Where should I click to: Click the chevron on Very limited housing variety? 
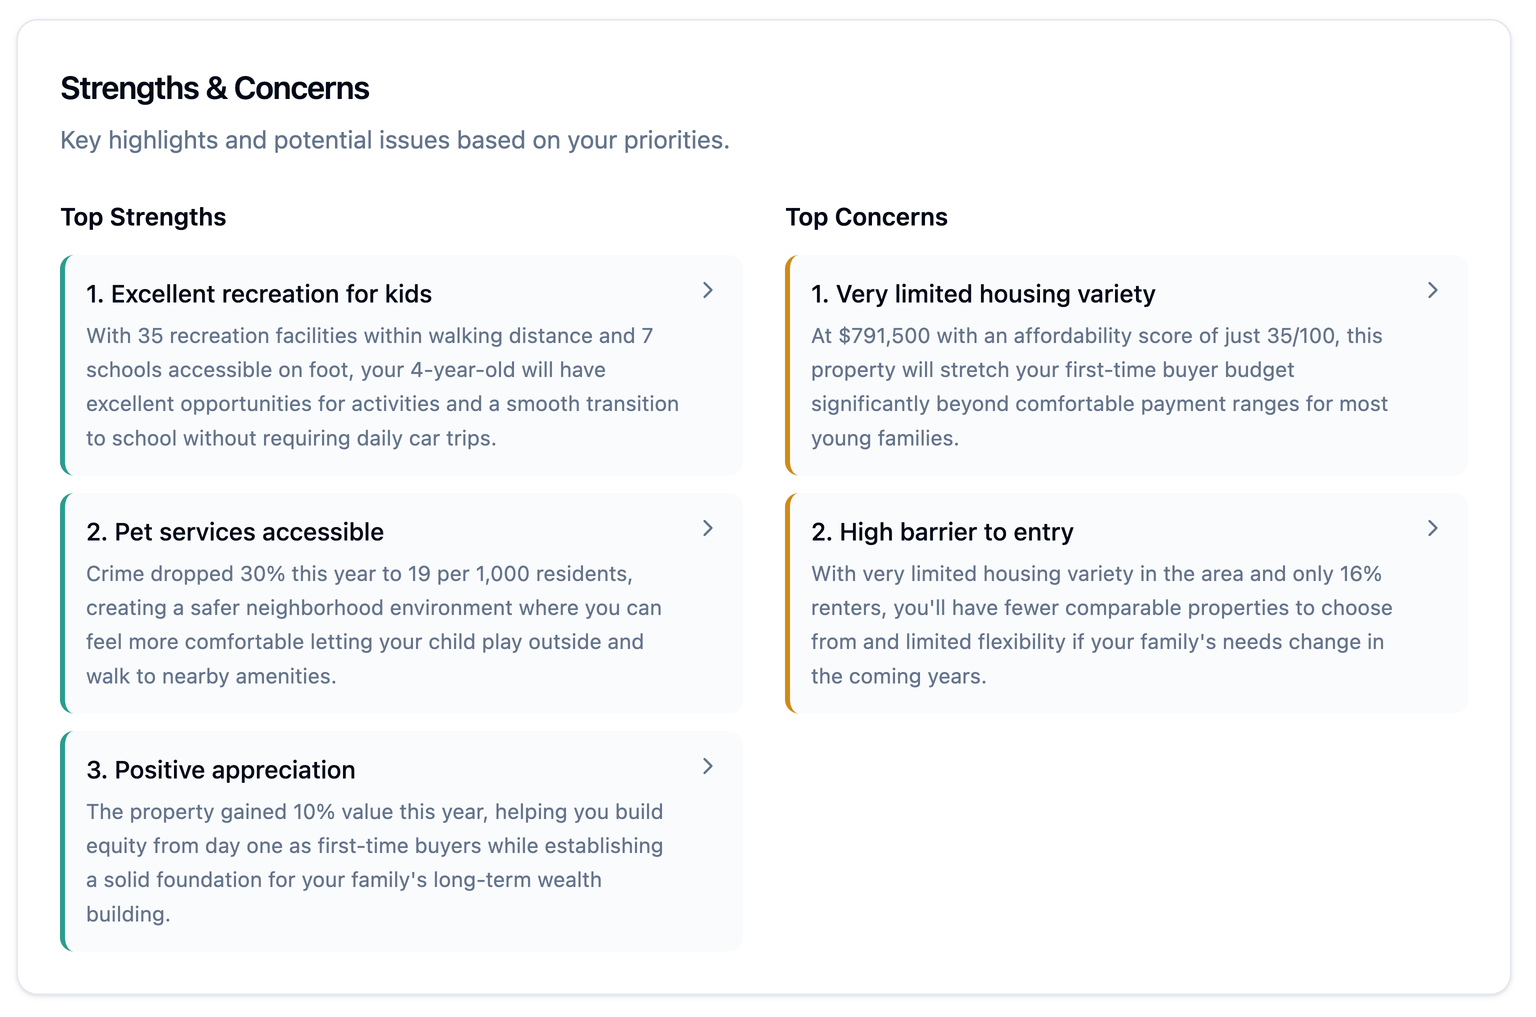tap(1432, 290)
